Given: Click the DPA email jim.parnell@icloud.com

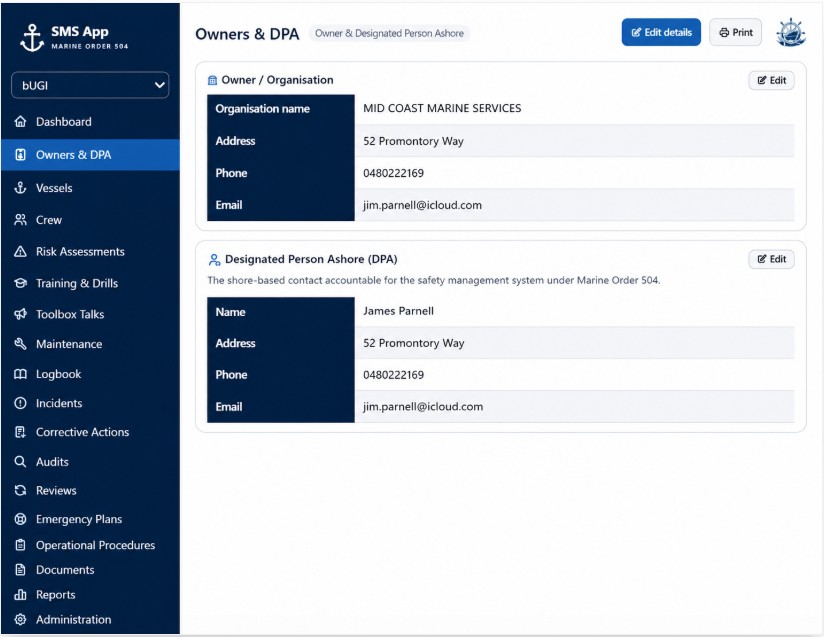Looking at the screenshot, I should (x=423, y=406).
